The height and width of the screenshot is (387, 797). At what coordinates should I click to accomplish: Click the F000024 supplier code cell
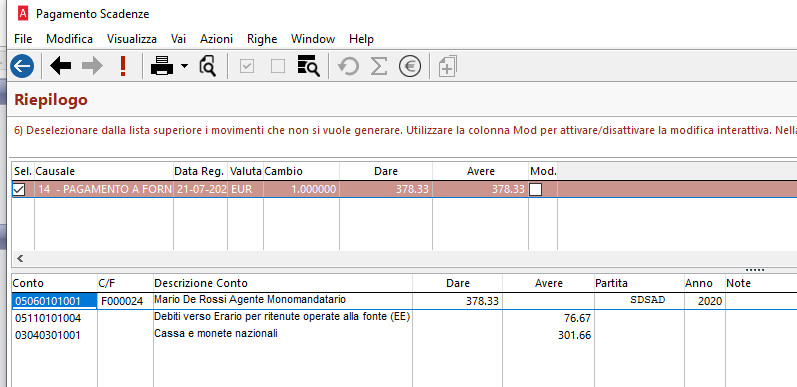click(x=125, y=301)
